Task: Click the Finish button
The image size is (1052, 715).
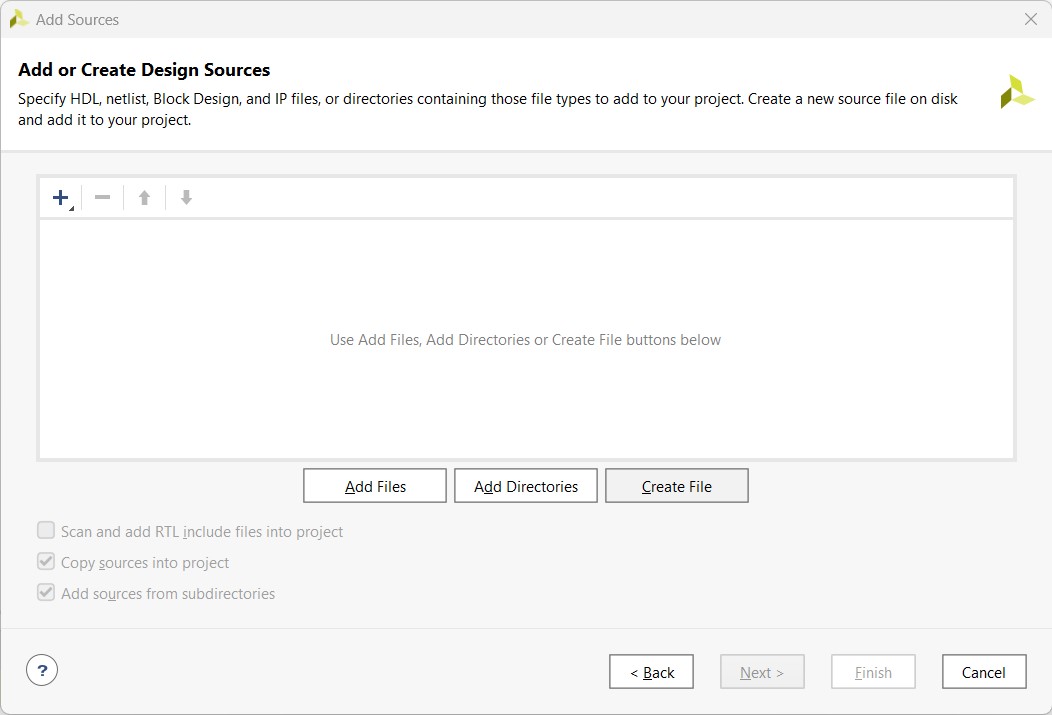Action: (873, 671)
